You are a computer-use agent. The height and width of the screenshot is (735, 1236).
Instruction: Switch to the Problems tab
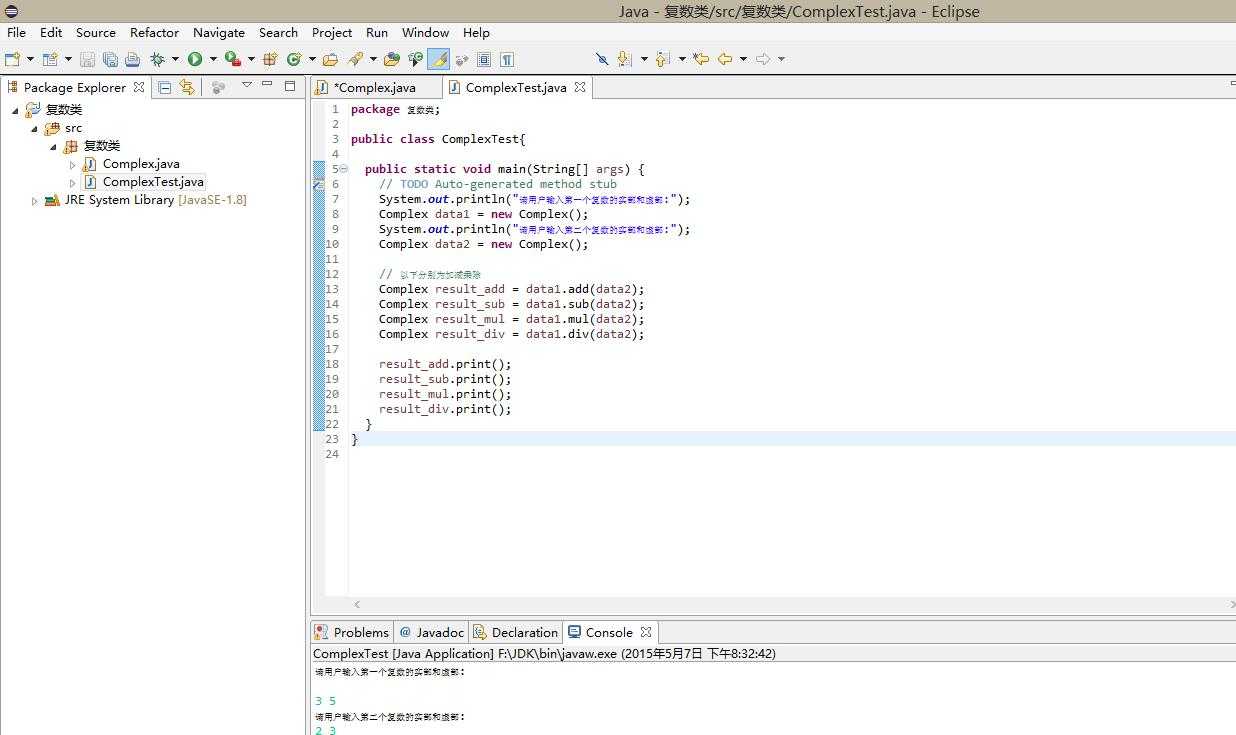pyautogui.click(x=351, y=632)
